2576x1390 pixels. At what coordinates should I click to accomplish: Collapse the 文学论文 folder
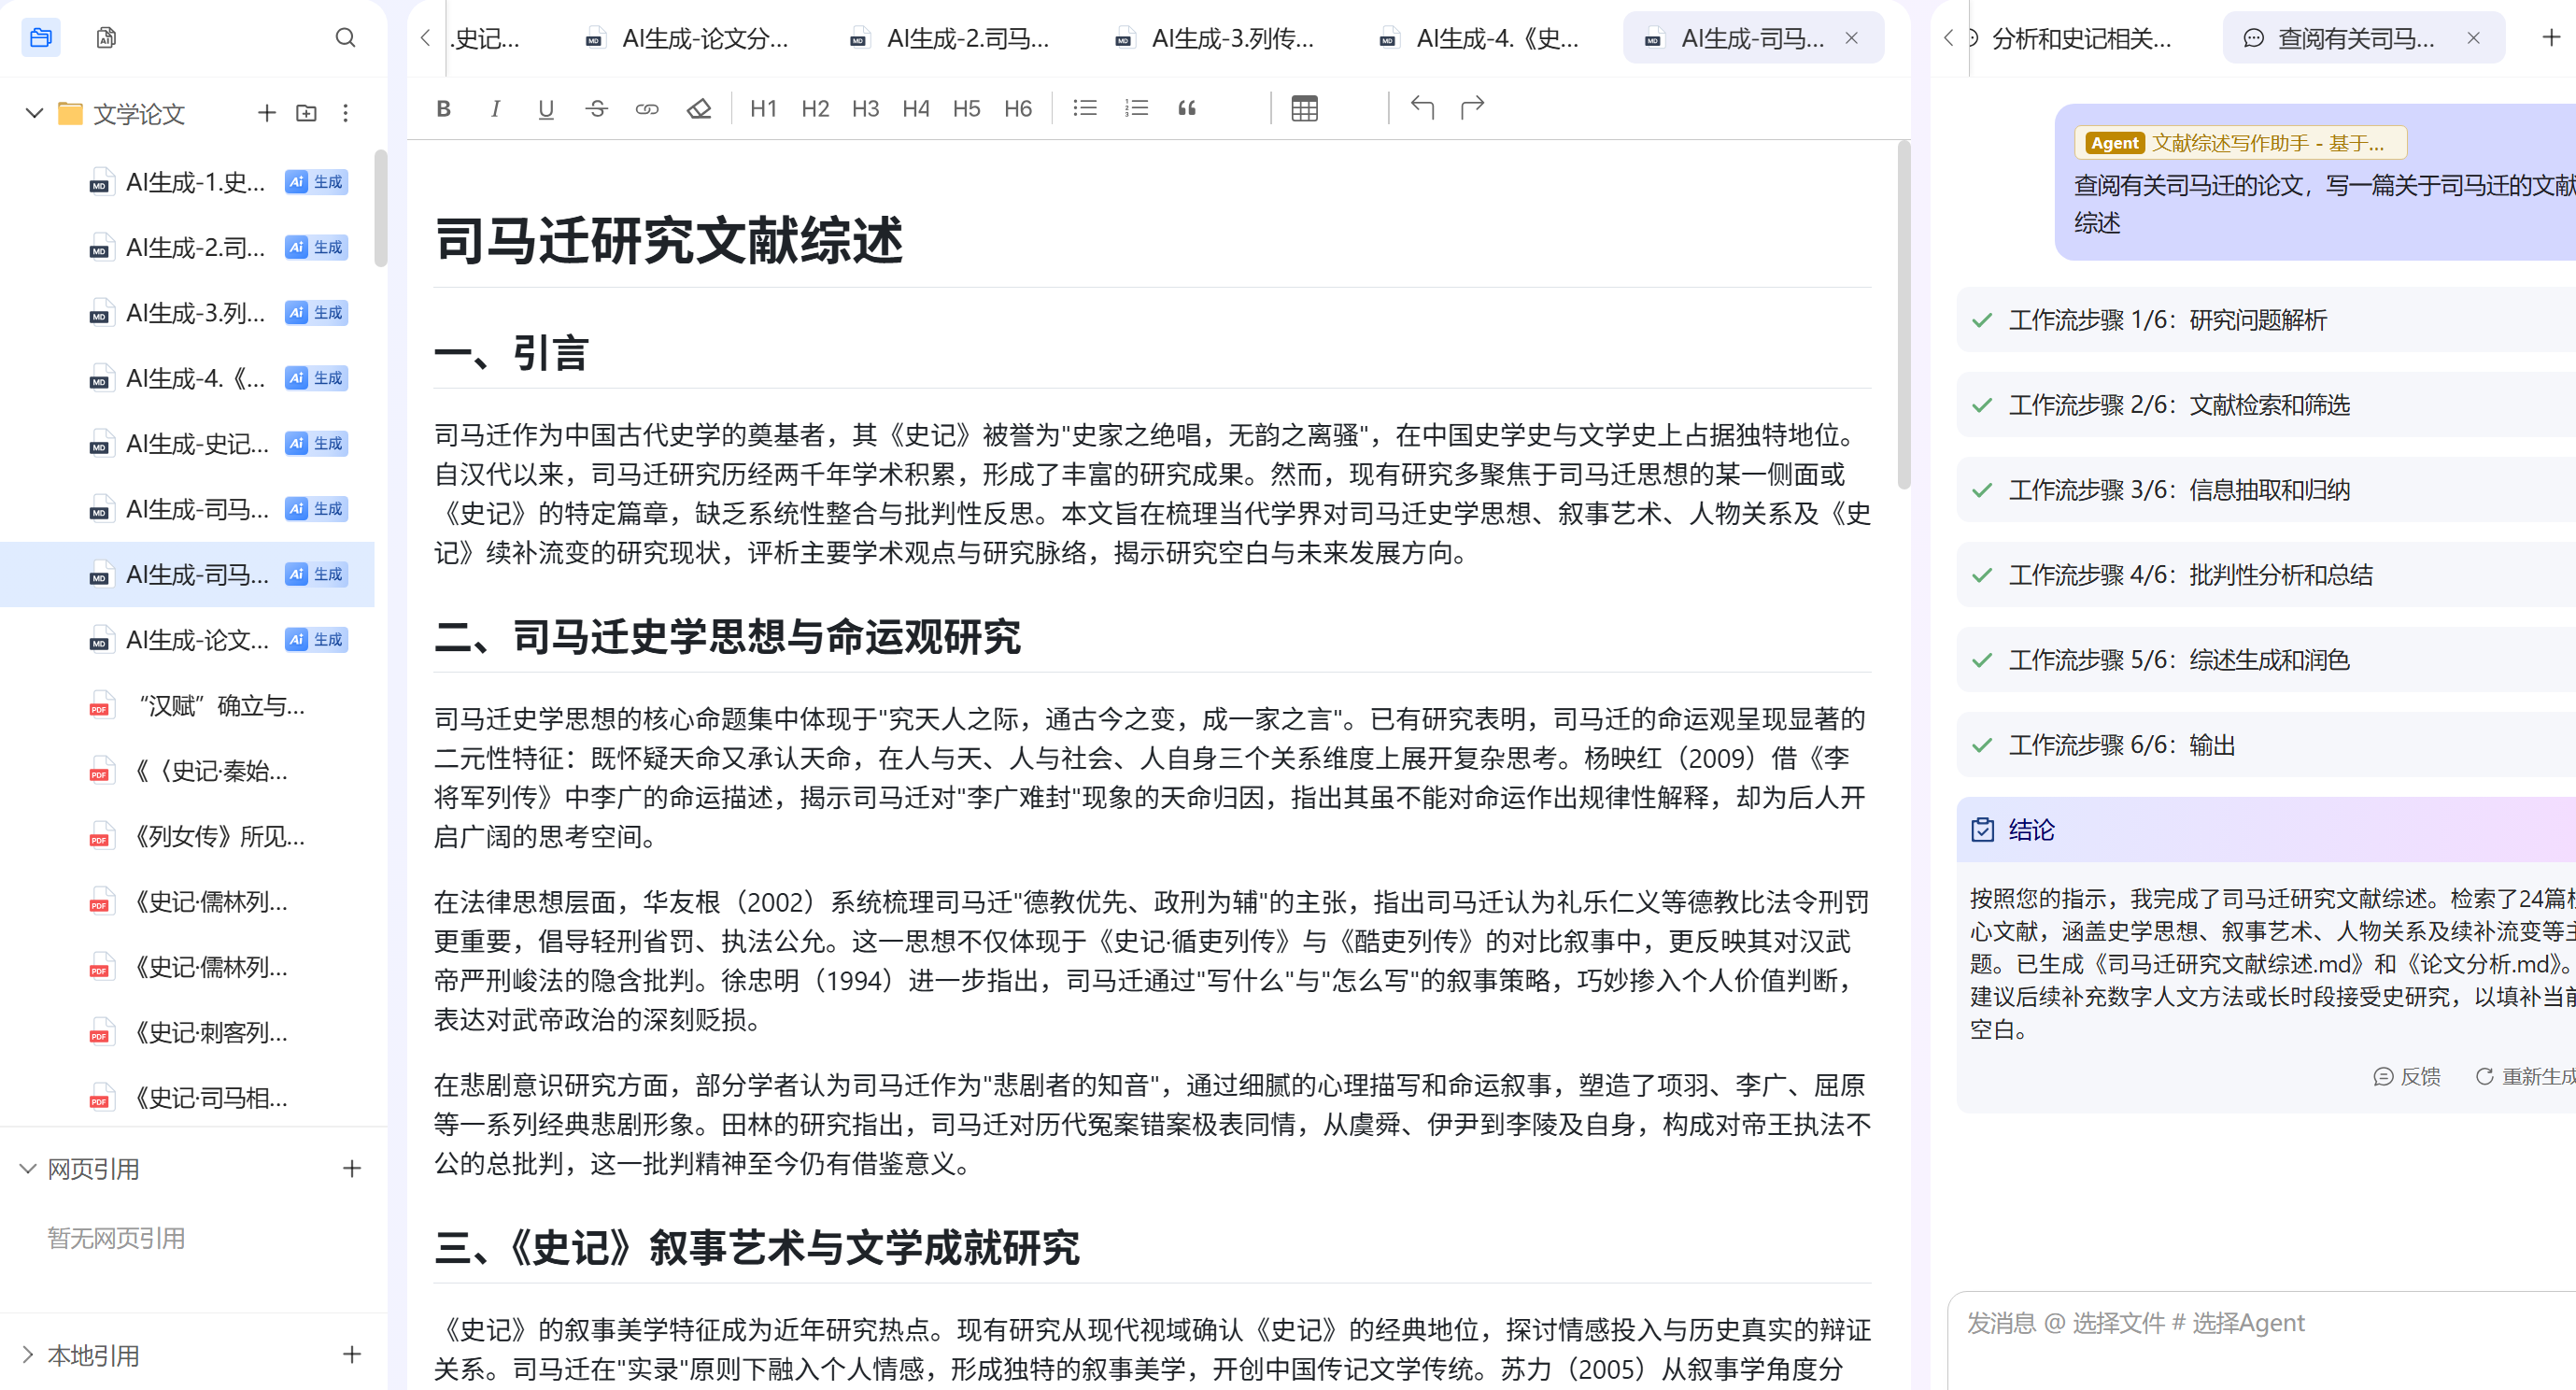pos(33,114)
